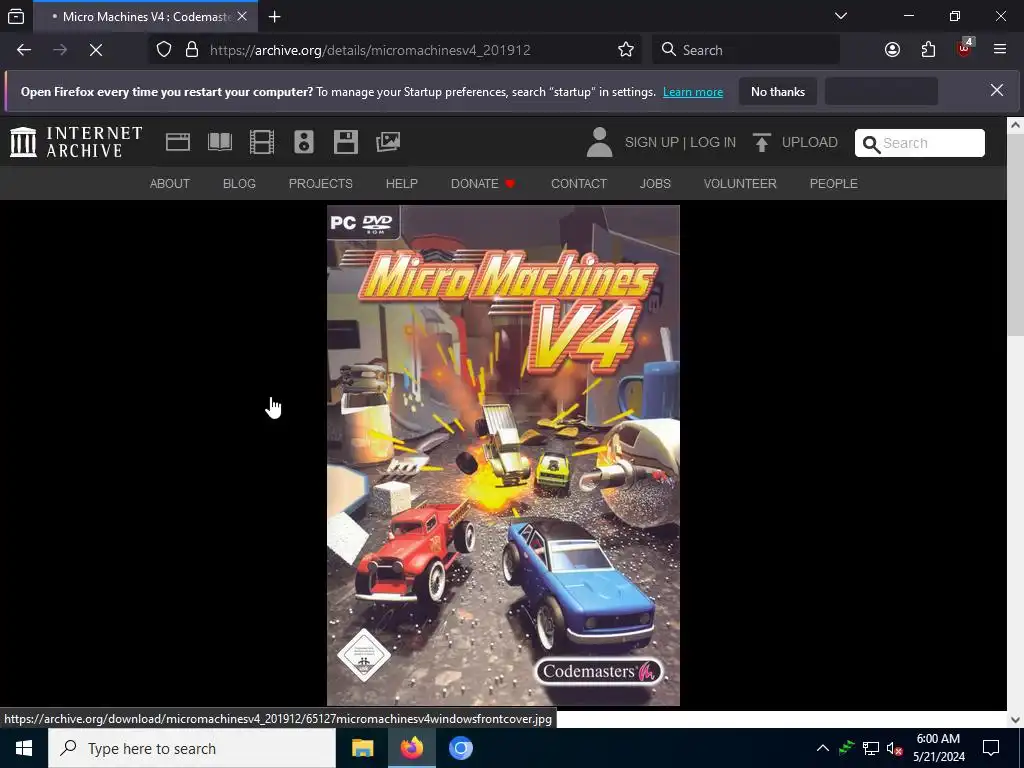Open the Internet Archive home logo
Screen dimensions: 1024x768
click(x=76, y=142)
